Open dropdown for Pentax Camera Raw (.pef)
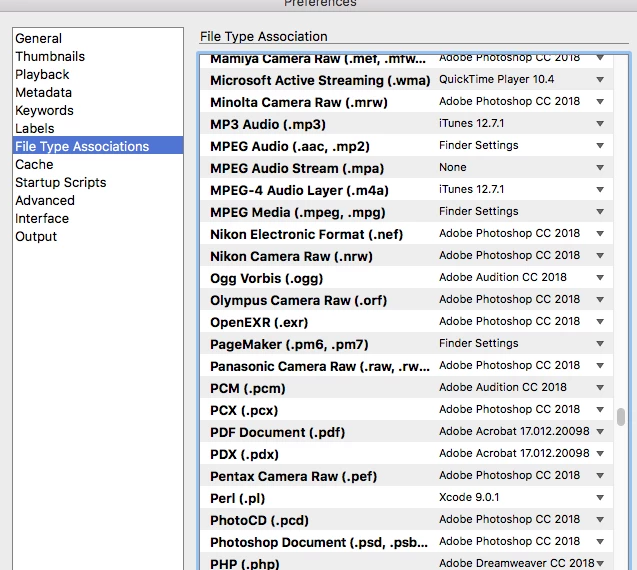The image size is (637, 570). pyautogui.click(x=600, y=475)
